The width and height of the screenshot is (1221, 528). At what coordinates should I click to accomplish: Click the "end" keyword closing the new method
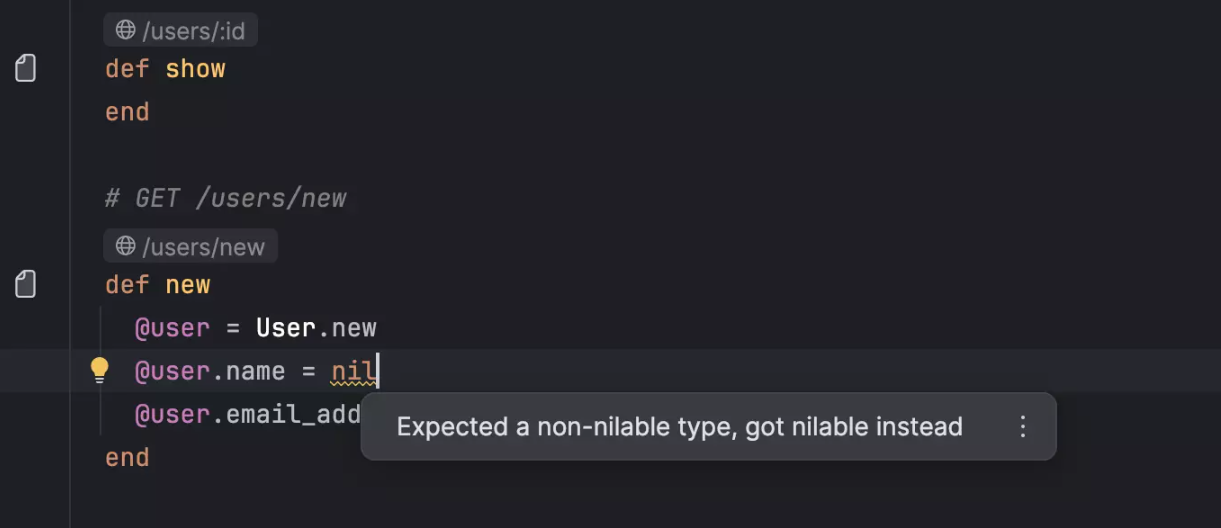[127, 458]
